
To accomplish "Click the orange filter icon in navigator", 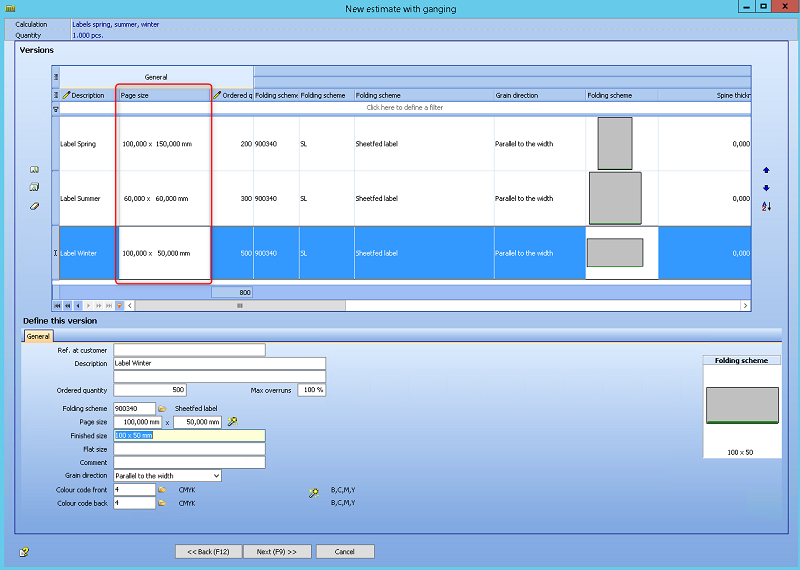I will (x=119, y=306).
